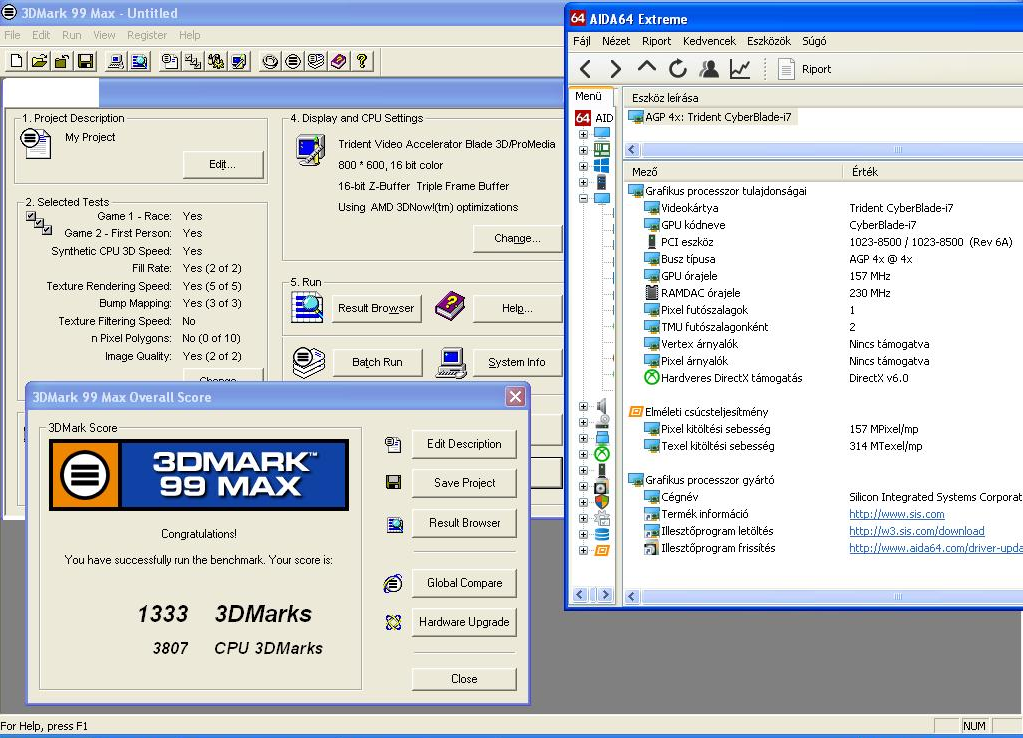Click Edit Description in the score dialog
1023x738 pixels.
(464, 444)
